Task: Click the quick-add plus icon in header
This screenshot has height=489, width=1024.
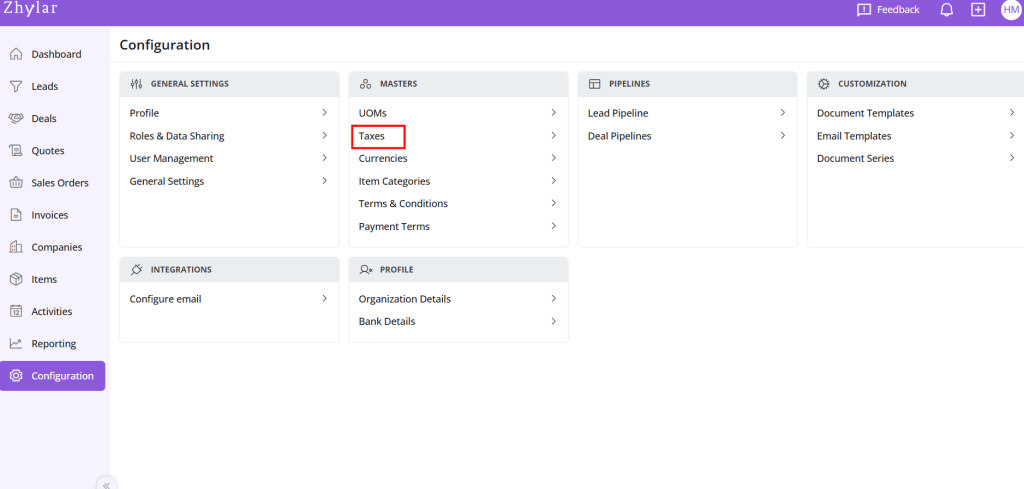Action: [x=978, y=10]
